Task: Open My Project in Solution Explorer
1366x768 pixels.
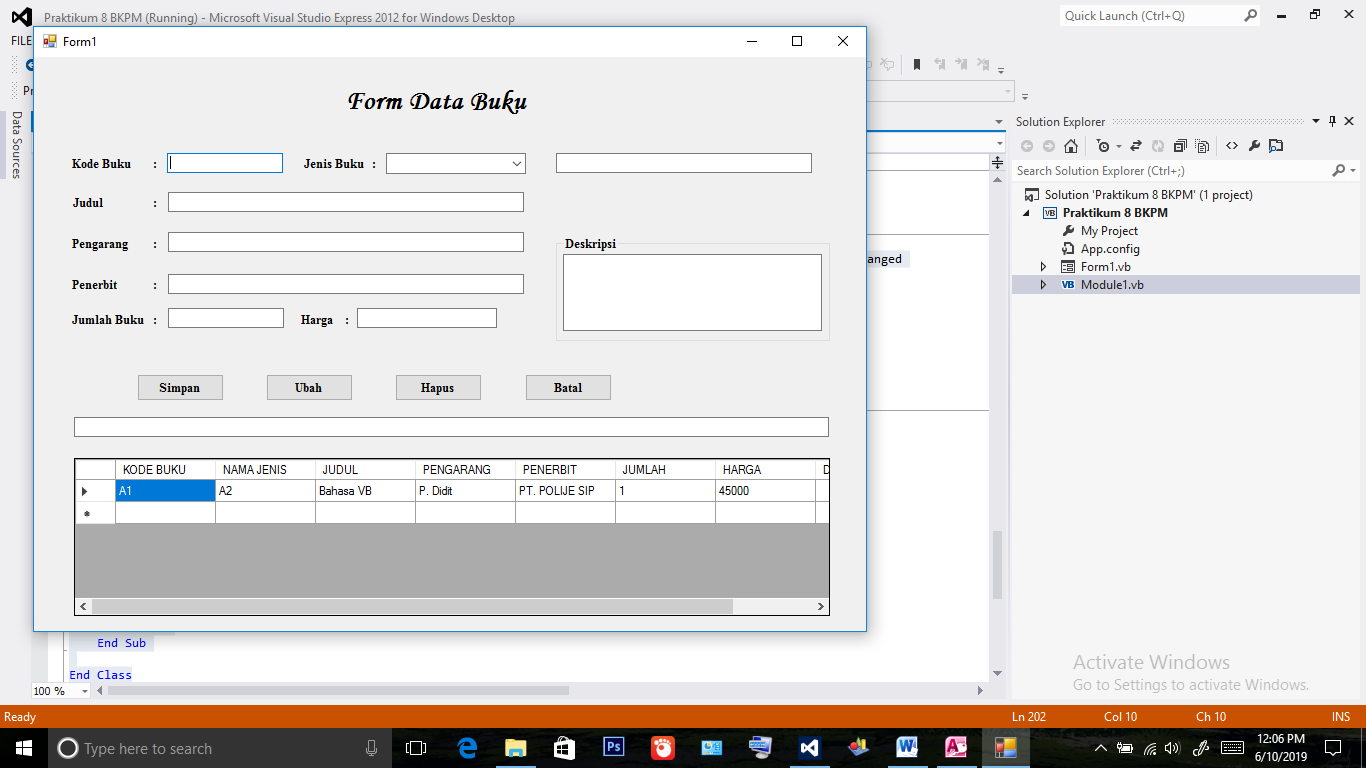Action: click(x=1108, y=231)
